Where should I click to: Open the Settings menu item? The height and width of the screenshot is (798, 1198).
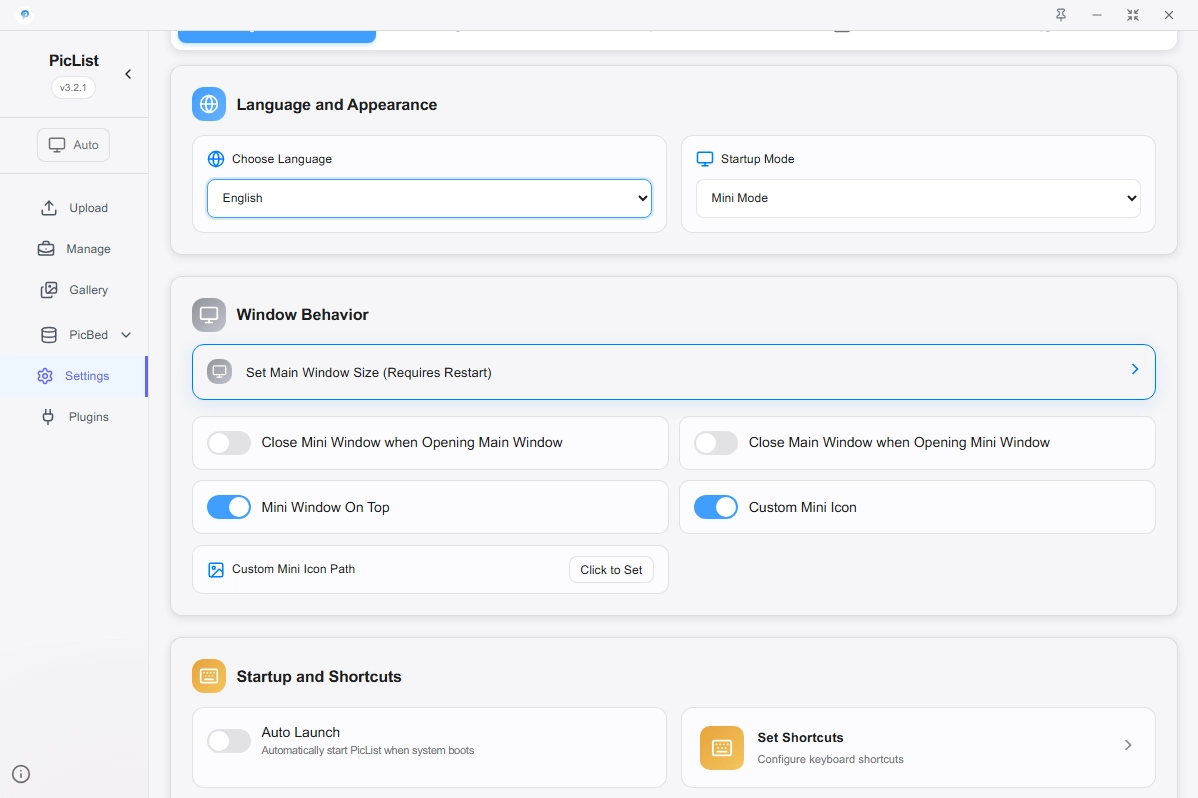click(x=86, y=376)
